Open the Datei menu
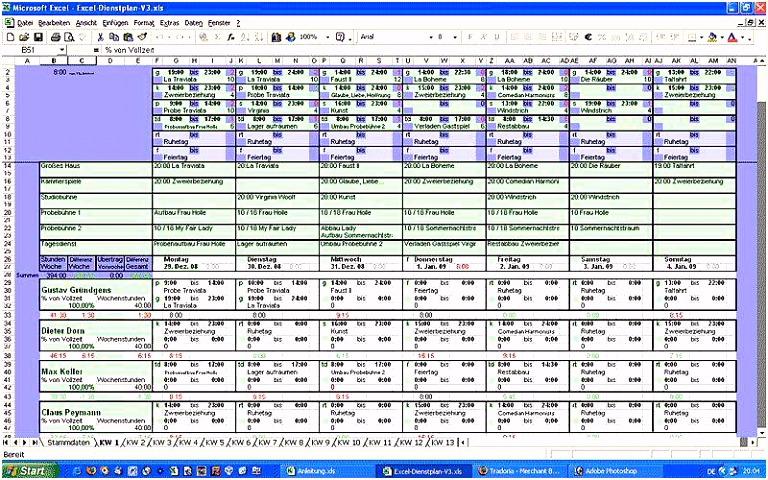Screen dimensions: 768x480 point(25,23)
